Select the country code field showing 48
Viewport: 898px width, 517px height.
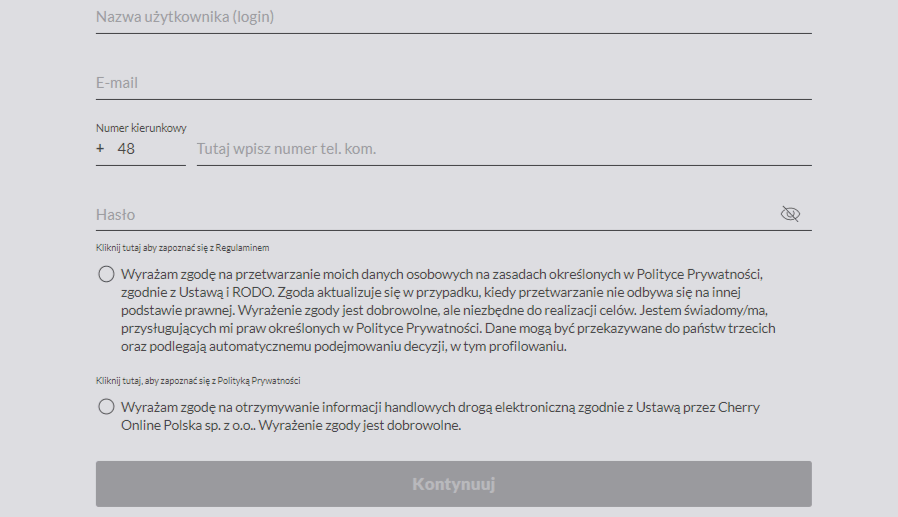pos(141,149)
